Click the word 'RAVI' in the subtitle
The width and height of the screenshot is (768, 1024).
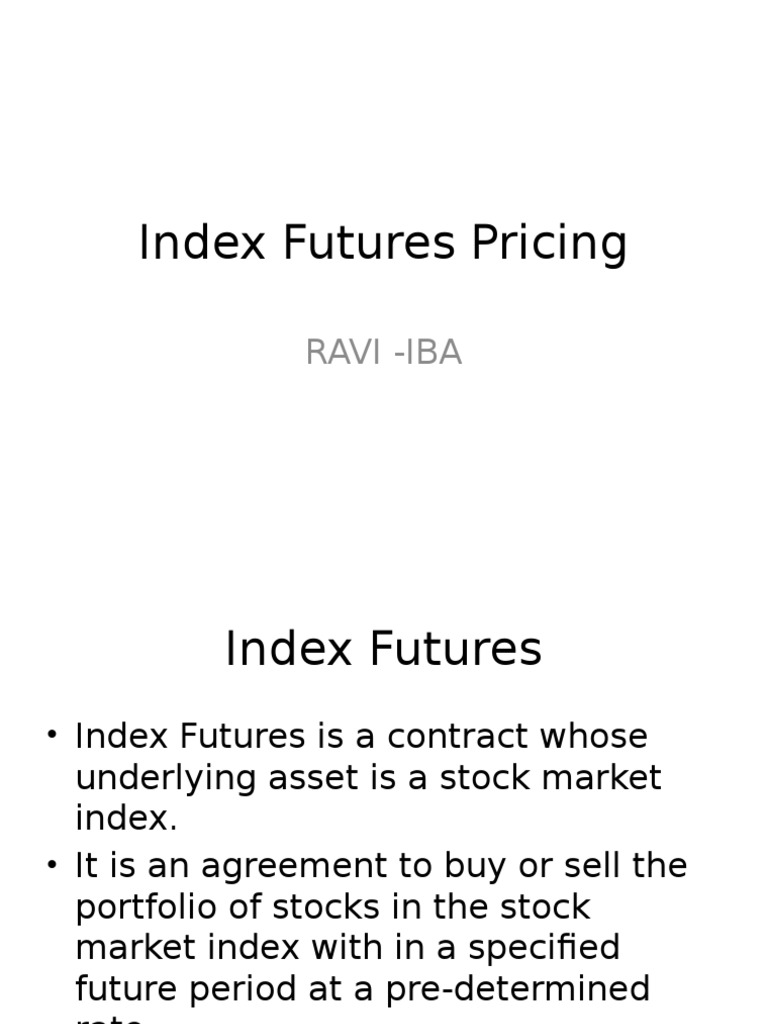click(343, 352)
